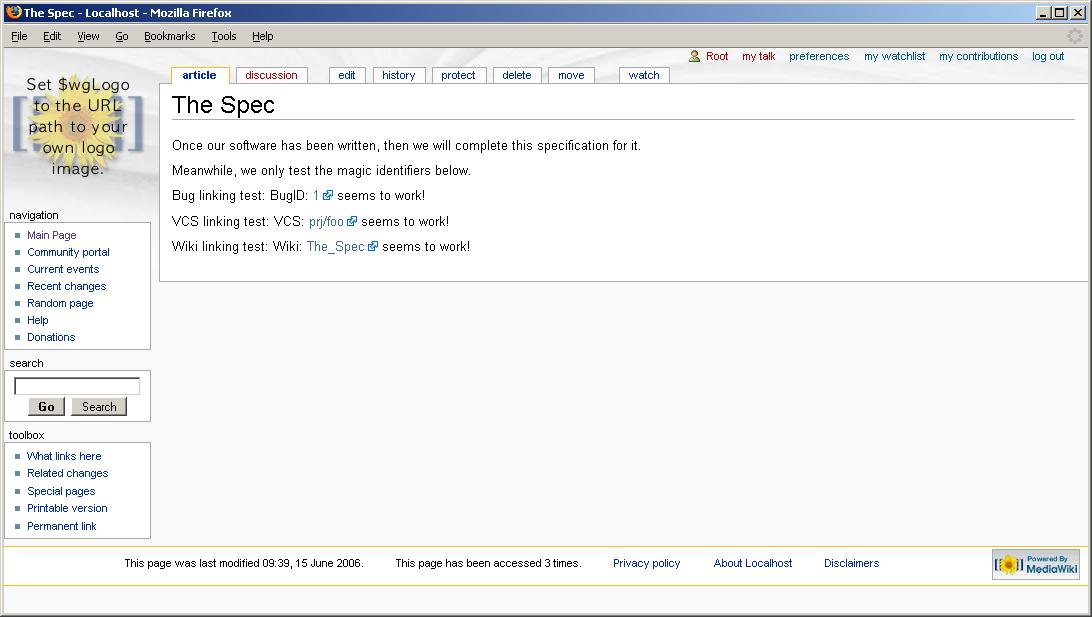Image resolution: width=1092 pixels, height=617 pixels.
Task: Open the Recent changes navigation link
Action: click(x=66, y=286)
